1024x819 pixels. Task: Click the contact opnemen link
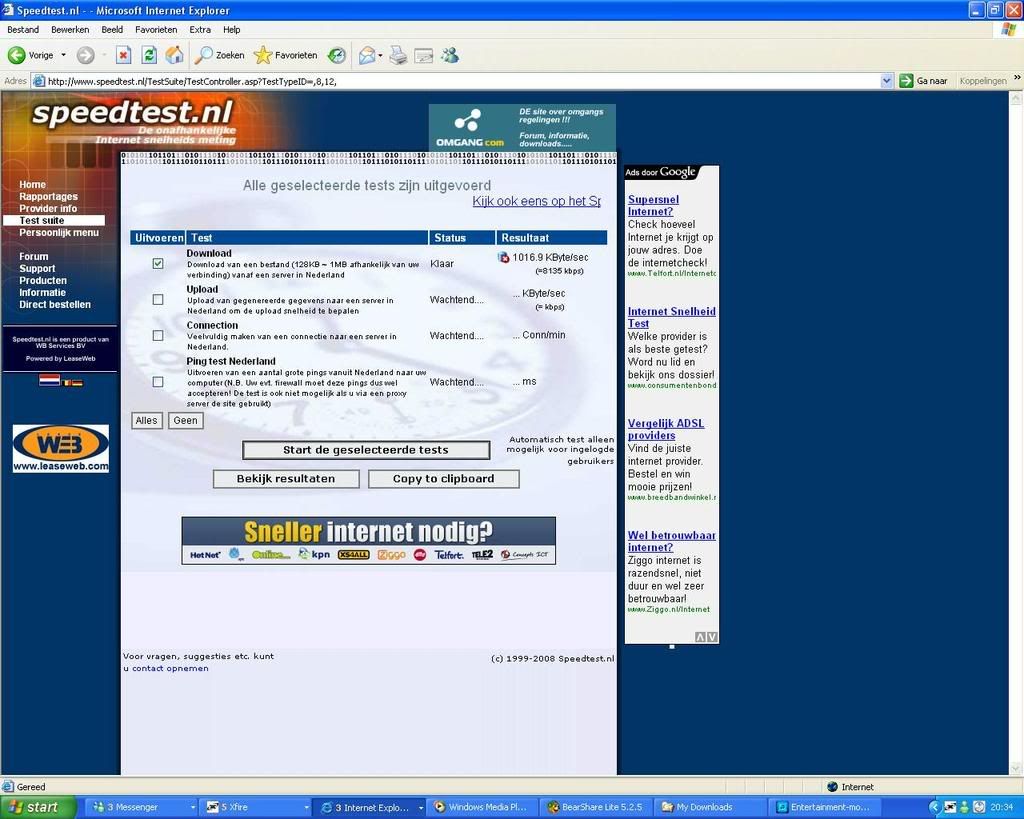(x=170, y=668)
